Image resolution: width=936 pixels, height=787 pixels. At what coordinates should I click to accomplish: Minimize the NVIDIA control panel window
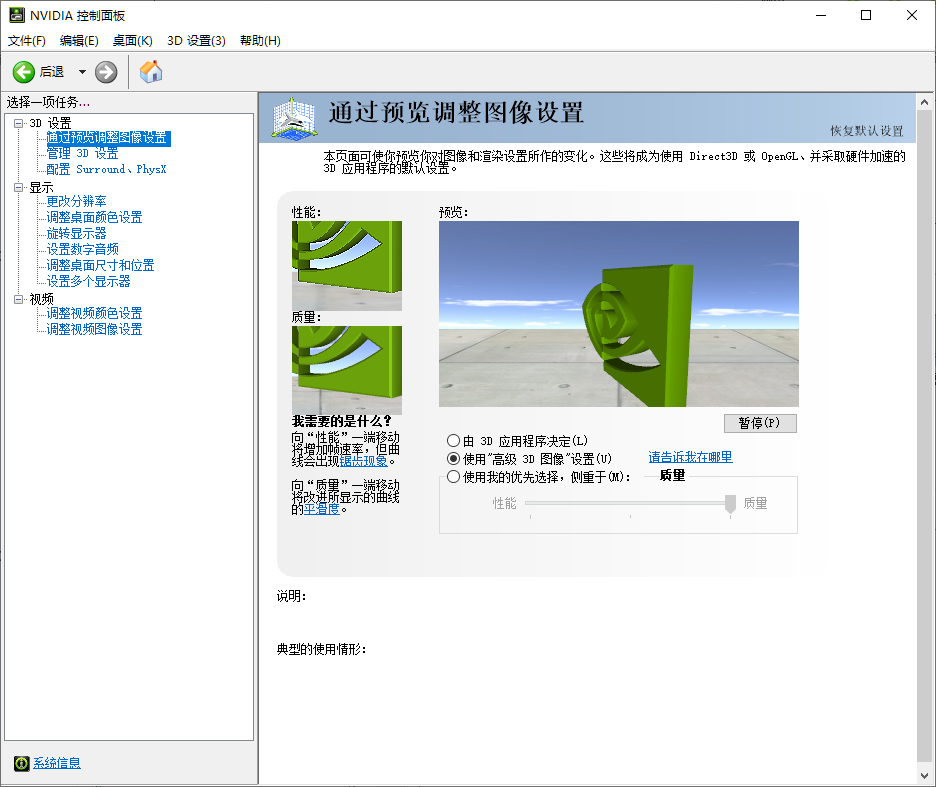[821, 16]
